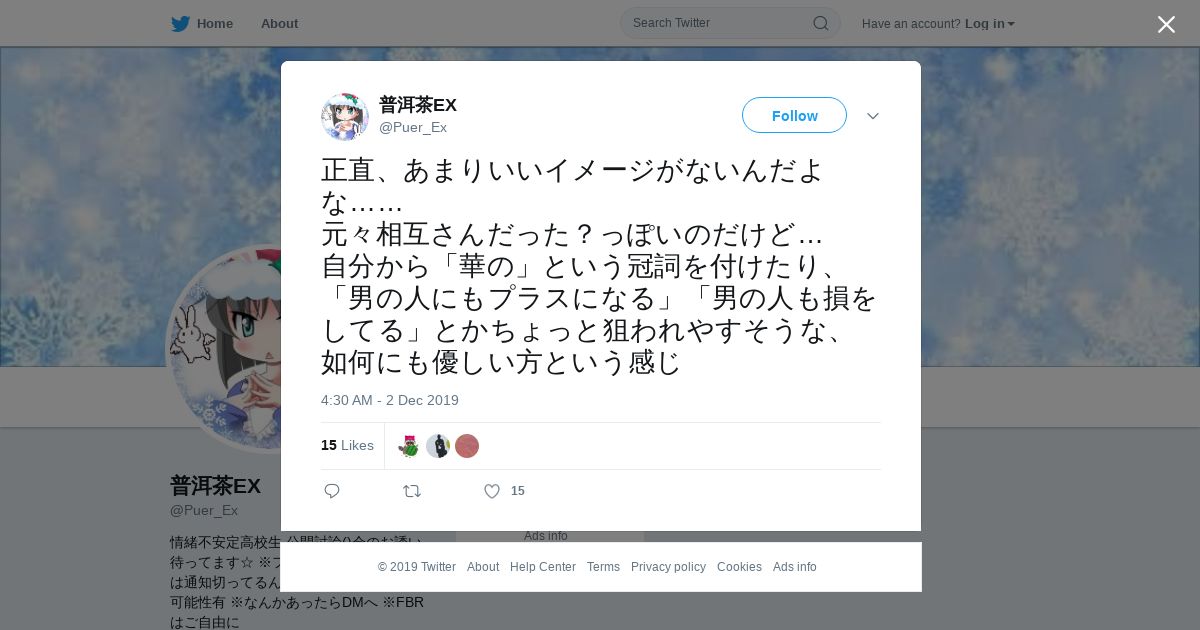Click the reply speech bubble icon
This screenshot has width=1200, height=630.
click(332, 491)
